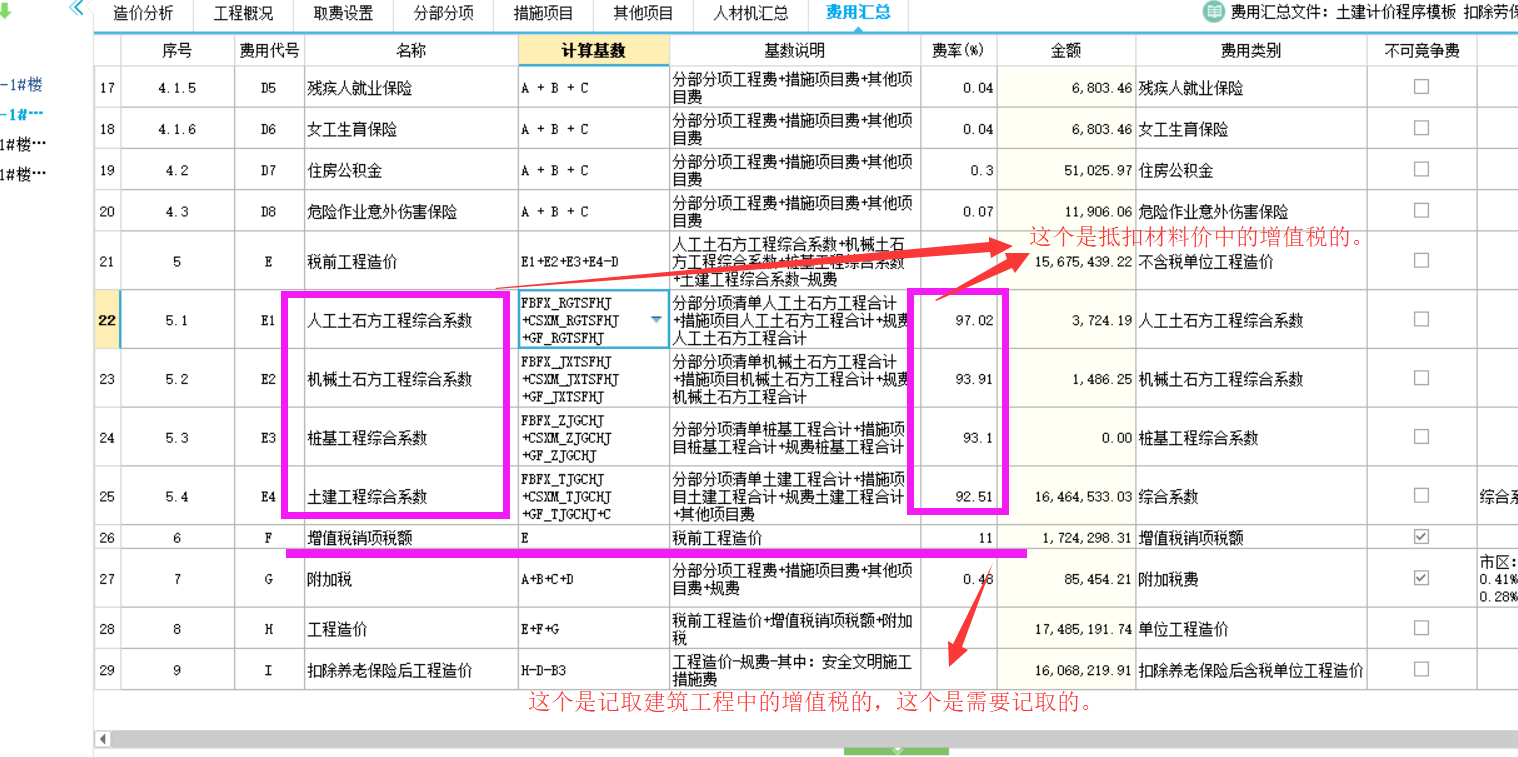Image resolution: width=1518 pixels, height=757 pixels.
Task: Select the -1#楼 tree item
Action: tap(22, 85)
